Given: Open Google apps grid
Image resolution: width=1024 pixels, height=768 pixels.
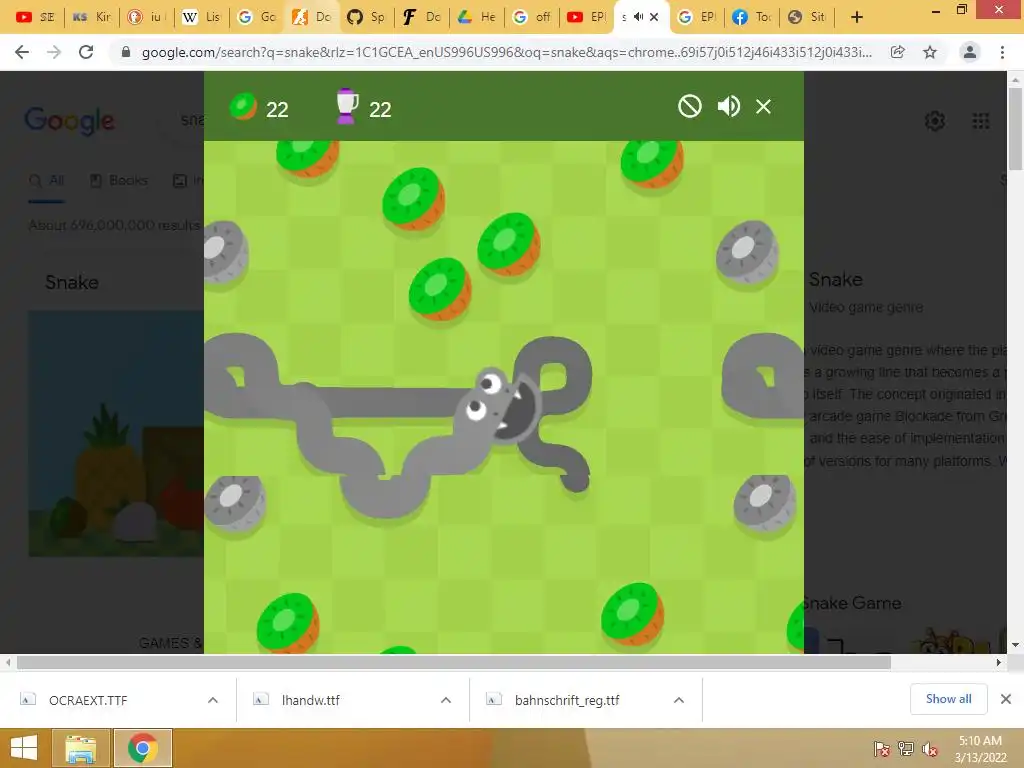Looking at the screenshot, I should (x=980, y=121).
